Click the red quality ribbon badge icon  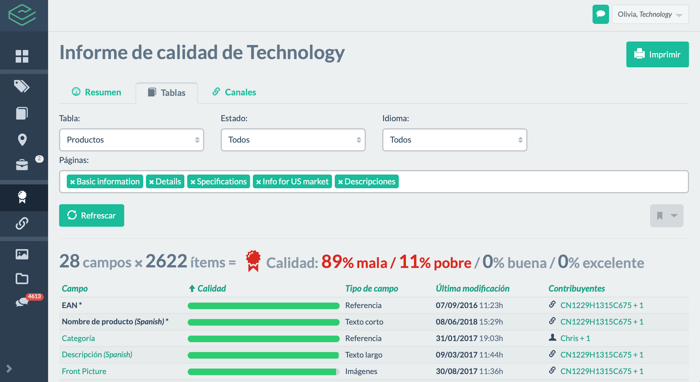tap(253, 261)
